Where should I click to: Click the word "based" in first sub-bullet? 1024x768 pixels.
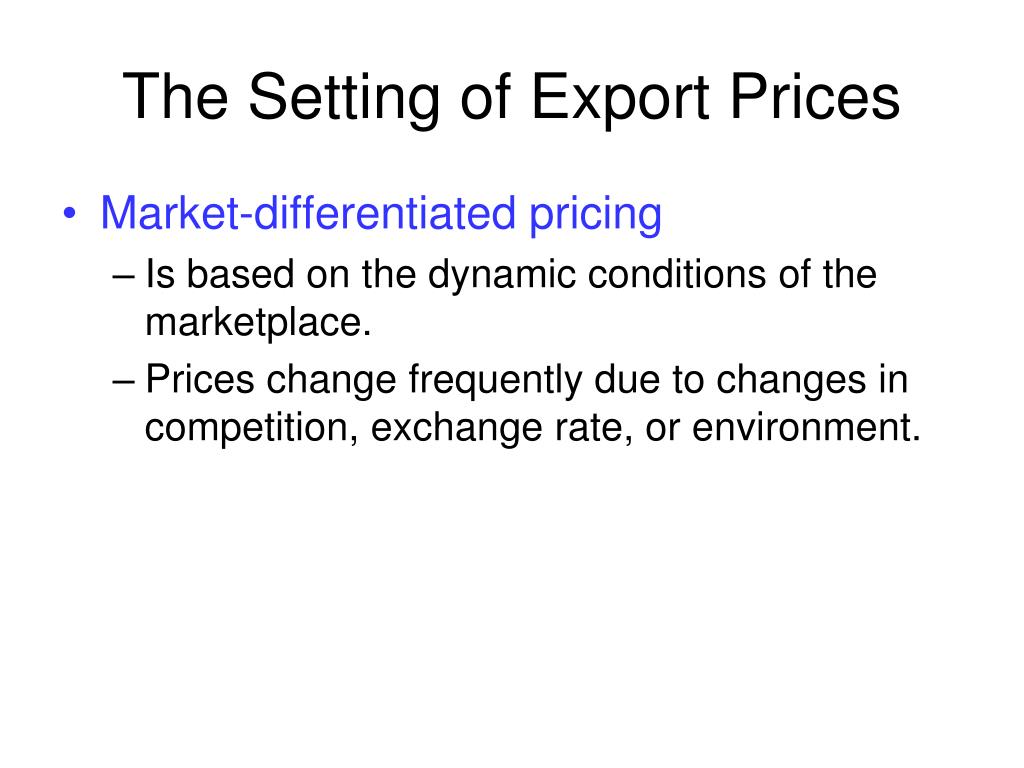tap(240, 274)
